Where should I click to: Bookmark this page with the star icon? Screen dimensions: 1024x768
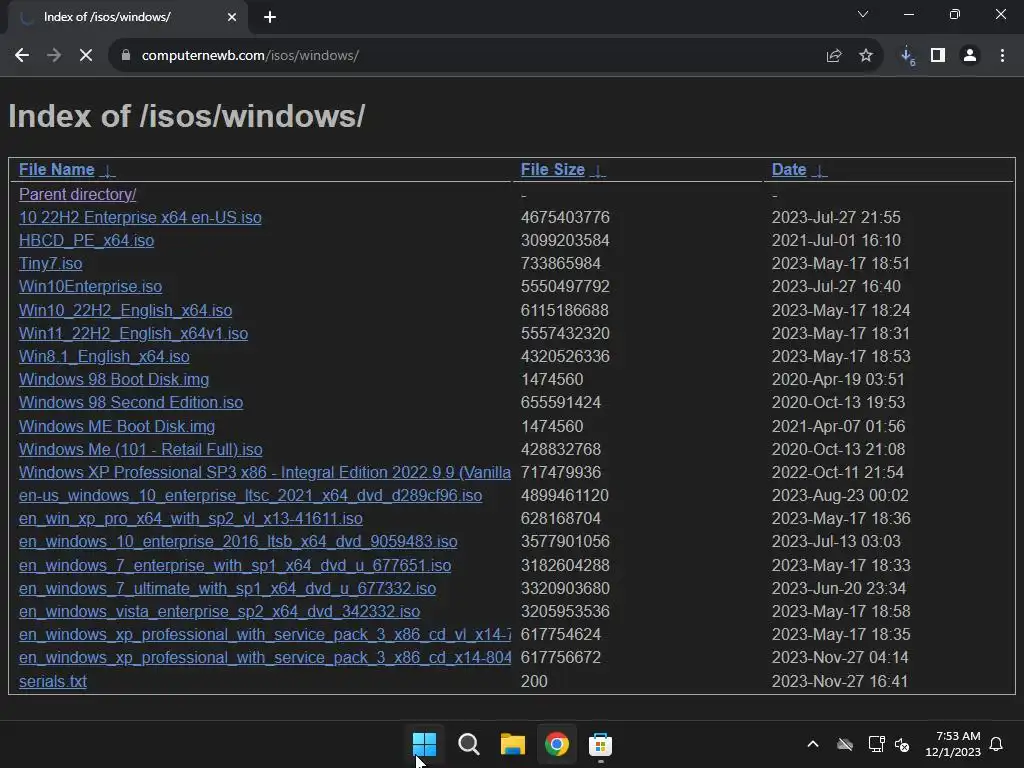[866, 56]
